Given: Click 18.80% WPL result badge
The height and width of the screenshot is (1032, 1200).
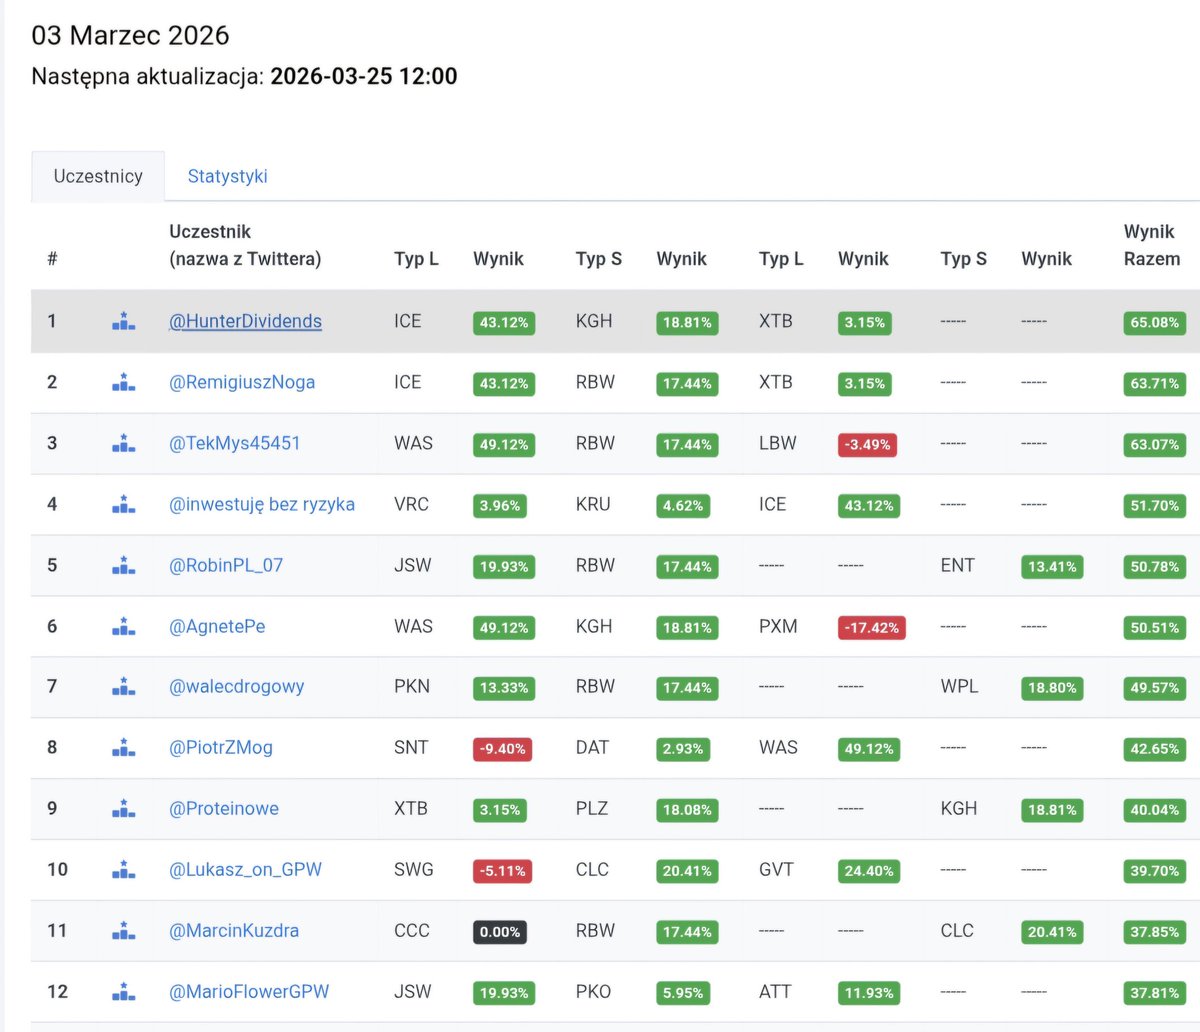Looking at the screenshot, I should [1052, 687].
